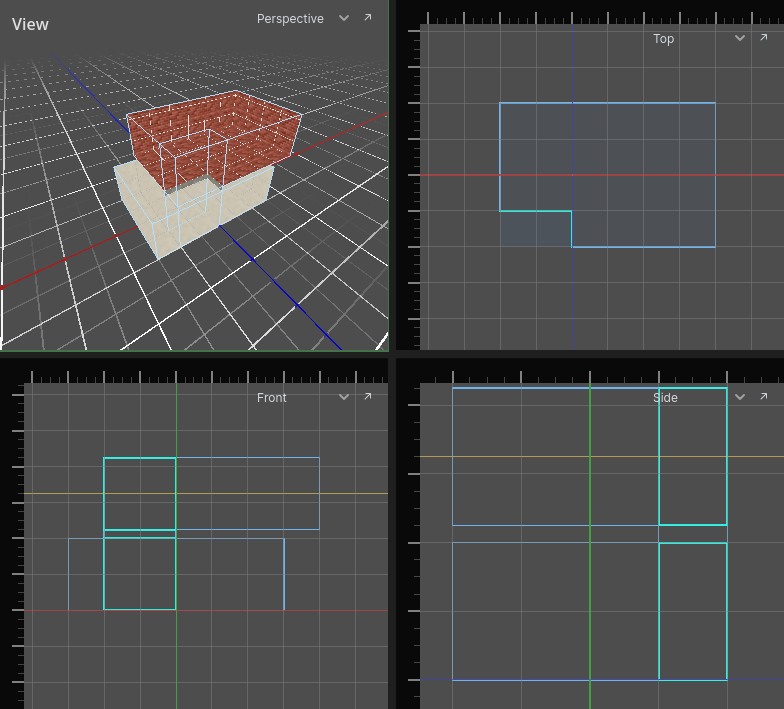Click the View heading text

coord(30,24)
